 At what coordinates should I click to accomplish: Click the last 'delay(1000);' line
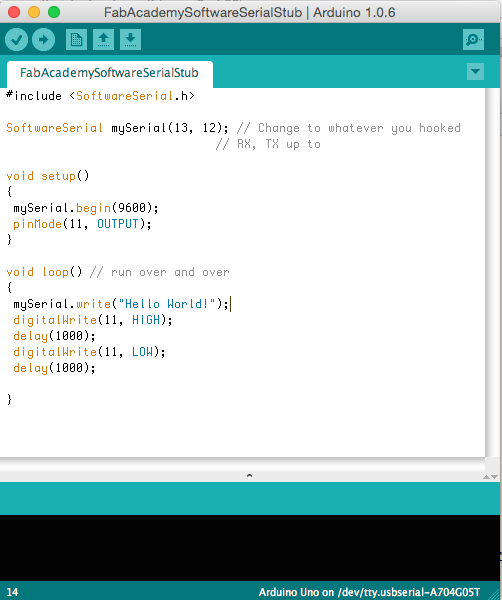coord(54,368)
